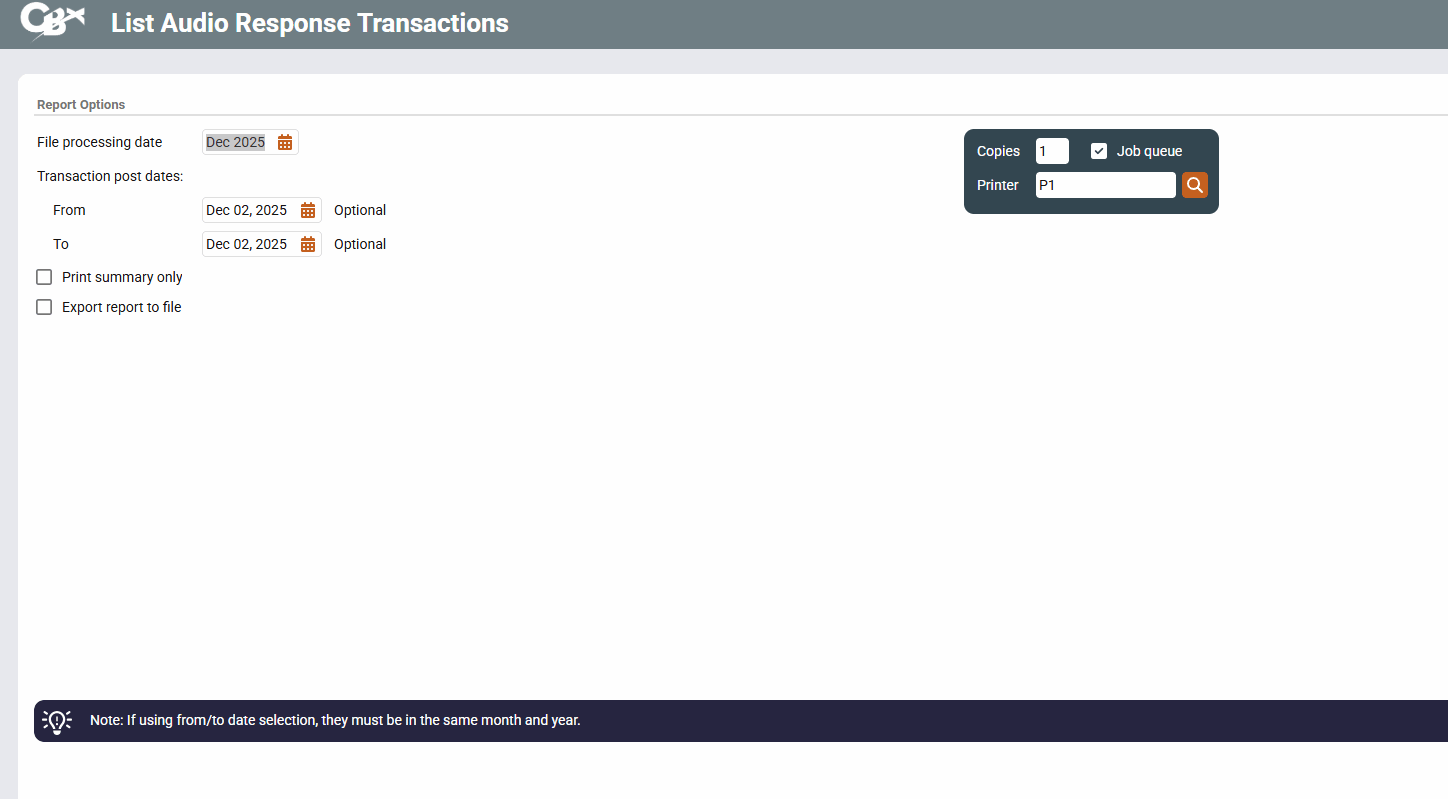1448x799 pixels.
Task: Focus the Copies number field
Action: click(x=1051, y=151)
